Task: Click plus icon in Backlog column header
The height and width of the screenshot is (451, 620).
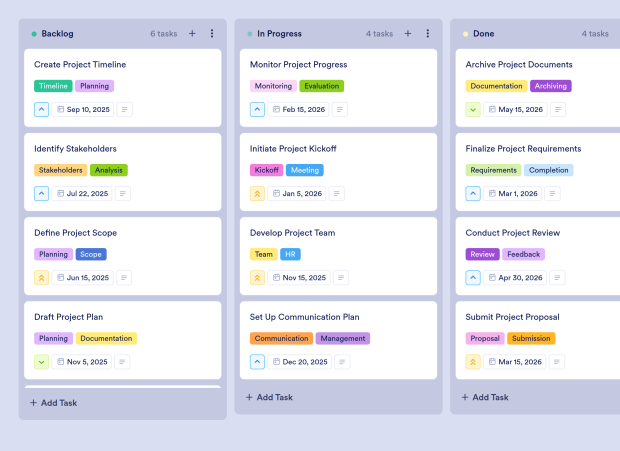Action: 192,33
